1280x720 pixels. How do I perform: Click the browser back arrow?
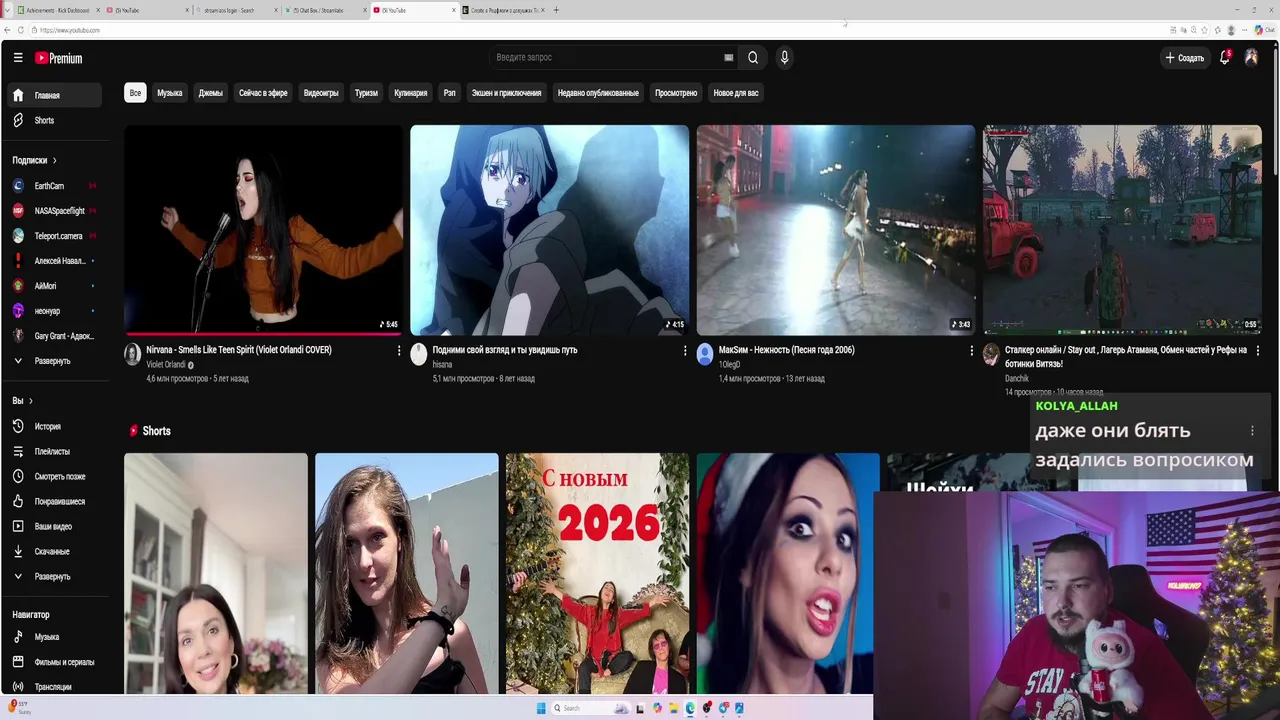coord(8,30)
